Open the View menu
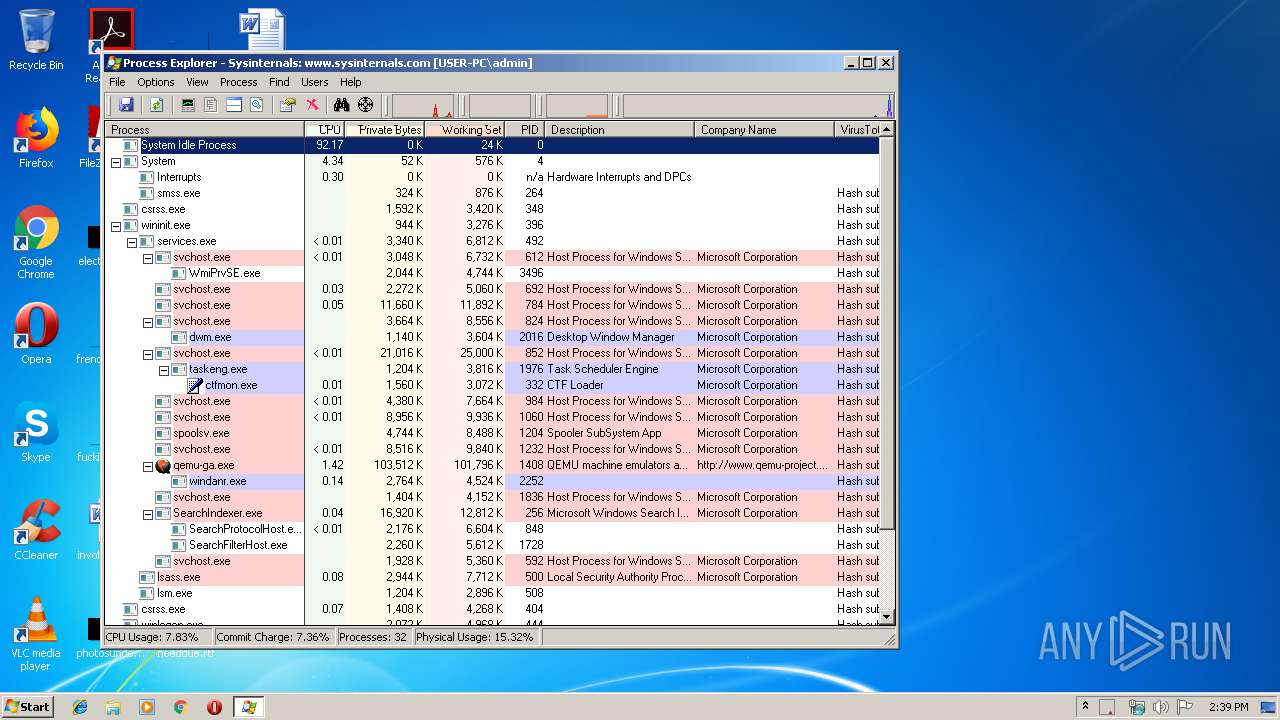 197,82
